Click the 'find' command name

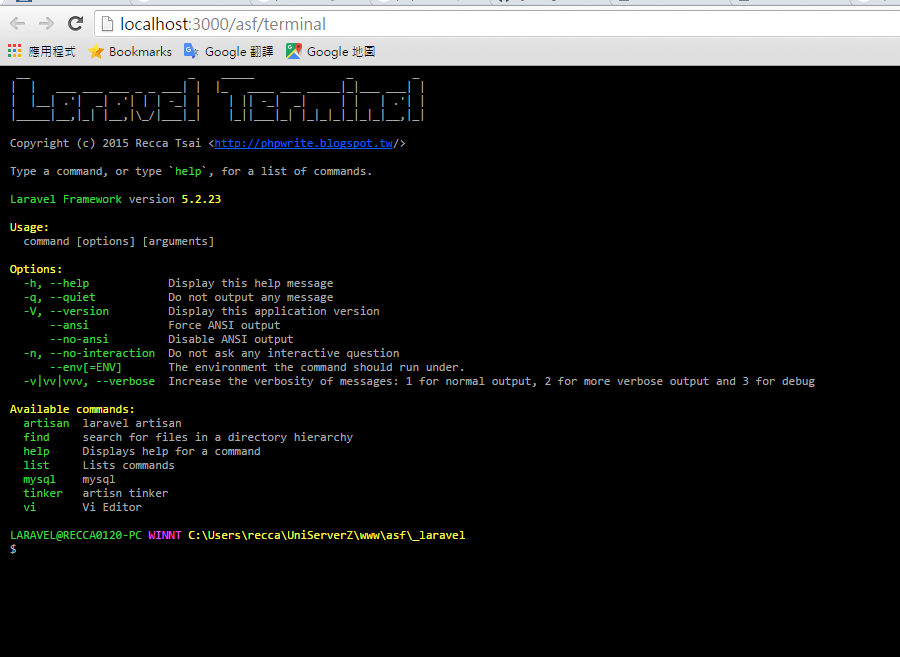tap(36, 437)
